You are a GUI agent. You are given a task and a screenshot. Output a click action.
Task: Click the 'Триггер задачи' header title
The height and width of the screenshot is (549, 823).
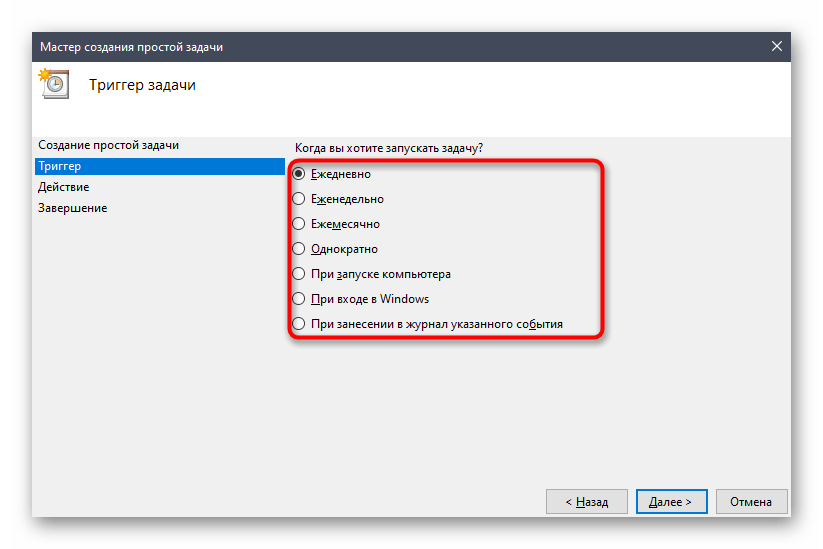point(143,85)
